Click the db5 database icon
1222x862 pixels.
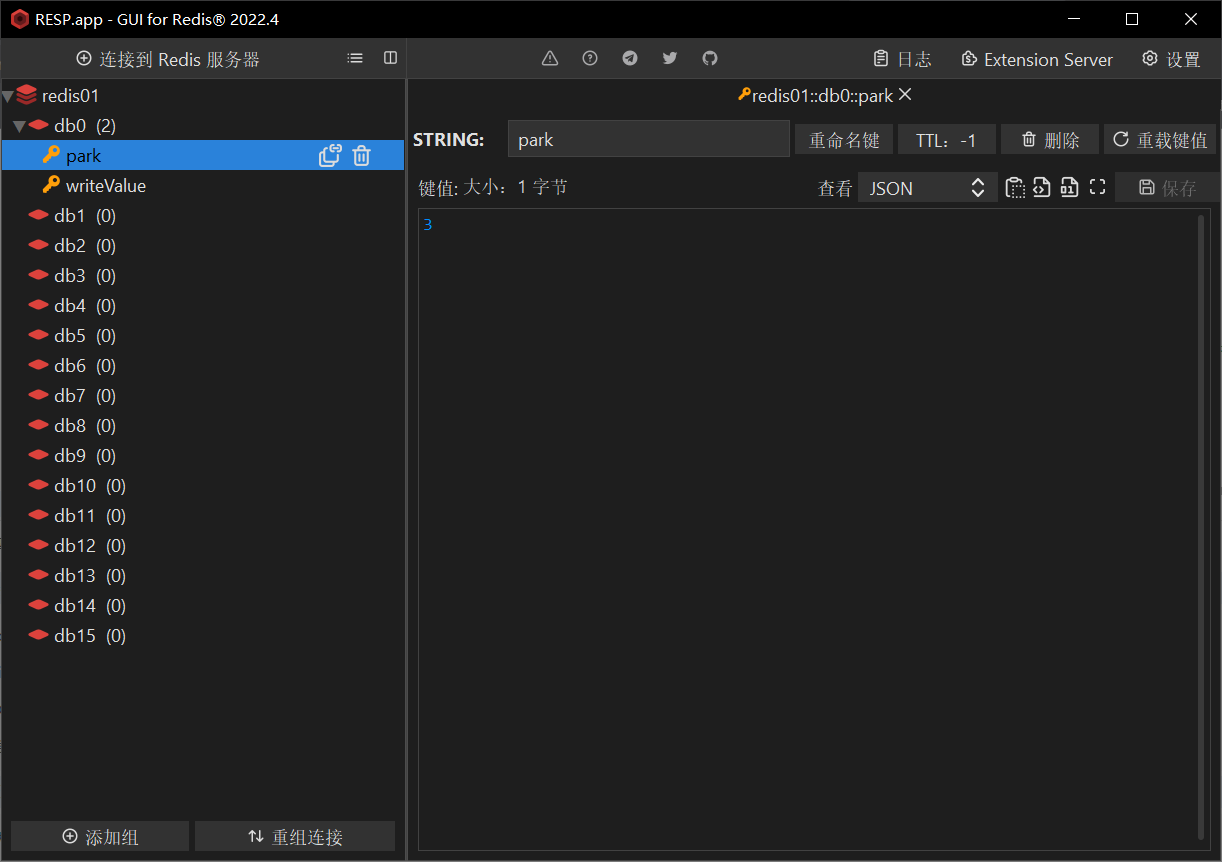point(39,335)
